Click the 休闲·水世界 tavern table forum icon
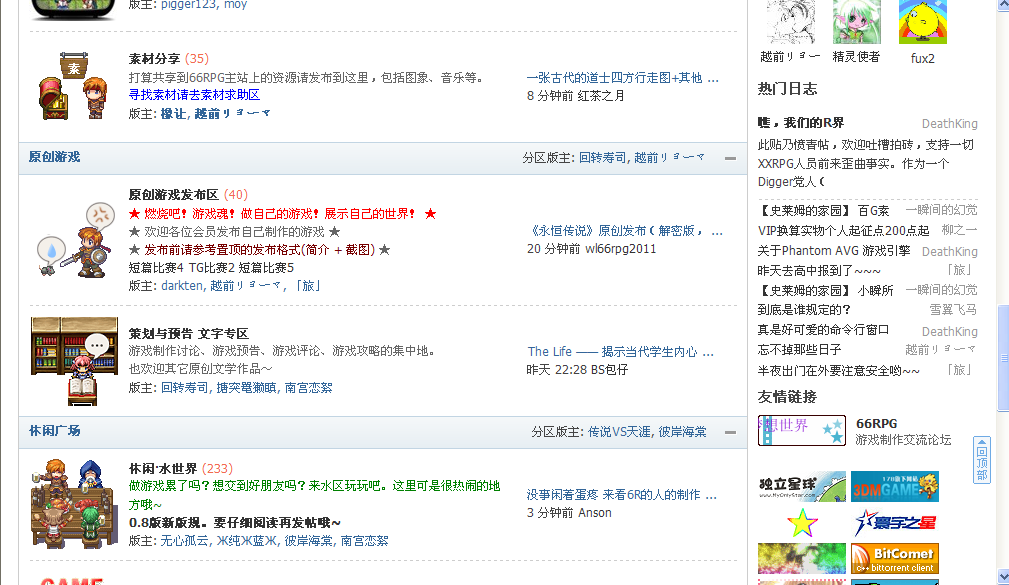This screenshot has width=1009, height=585. (x=75, y=503)
